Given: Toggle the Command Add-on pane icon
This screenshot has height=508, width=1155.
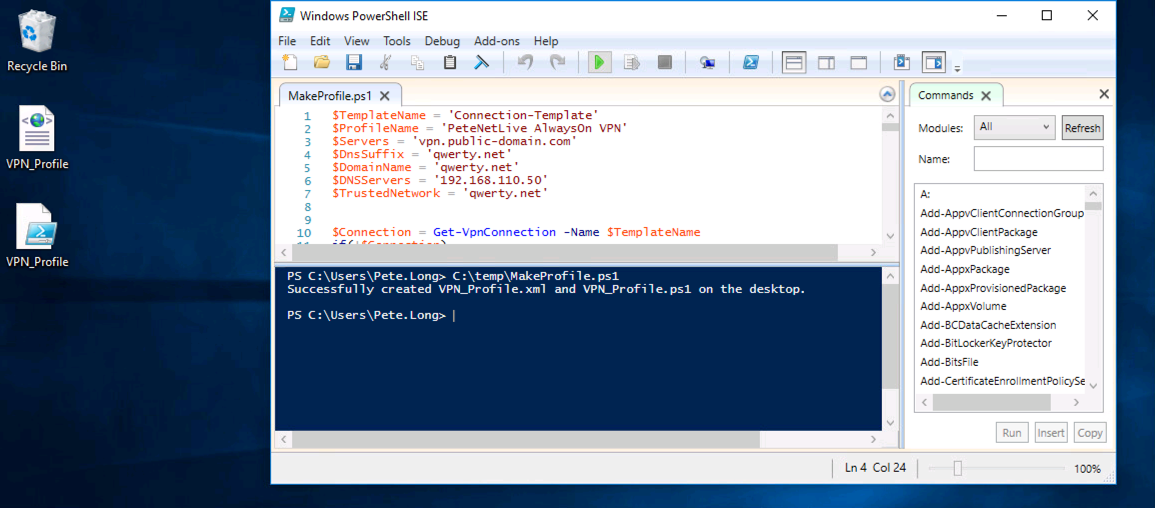Looking at the screenshot, I should [935, 63].
